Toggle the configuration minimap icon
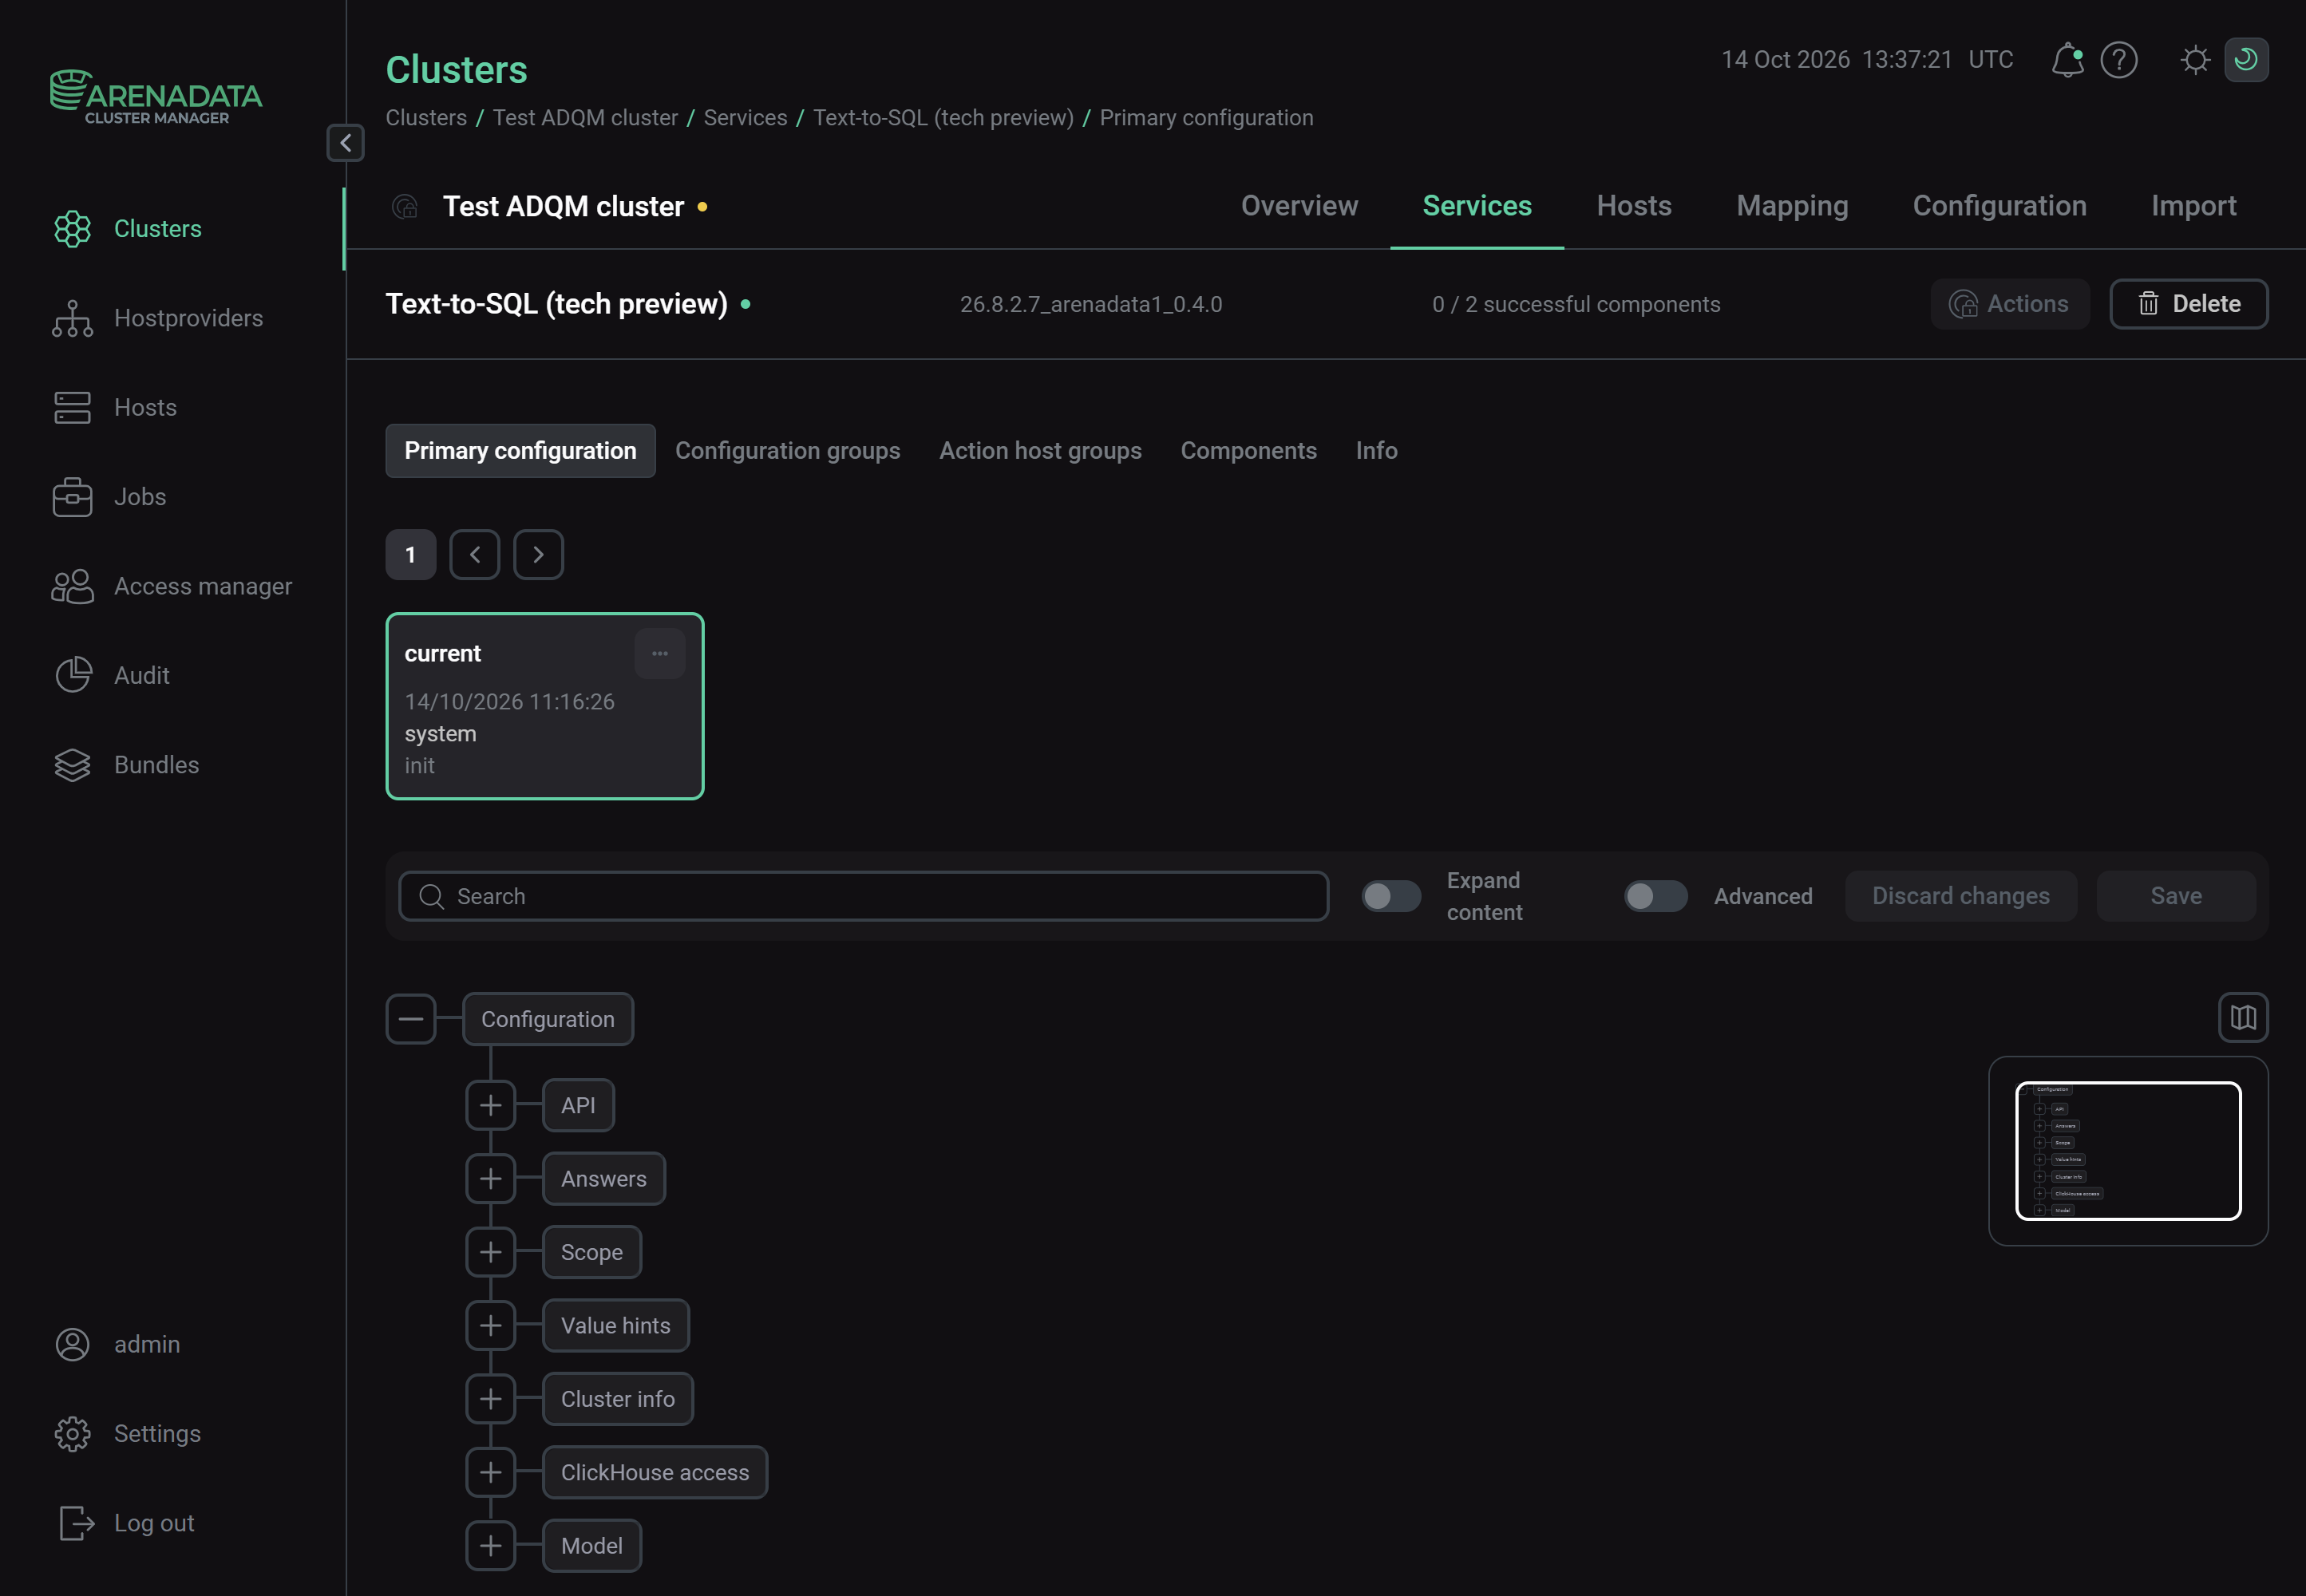 [2242, 1018]
